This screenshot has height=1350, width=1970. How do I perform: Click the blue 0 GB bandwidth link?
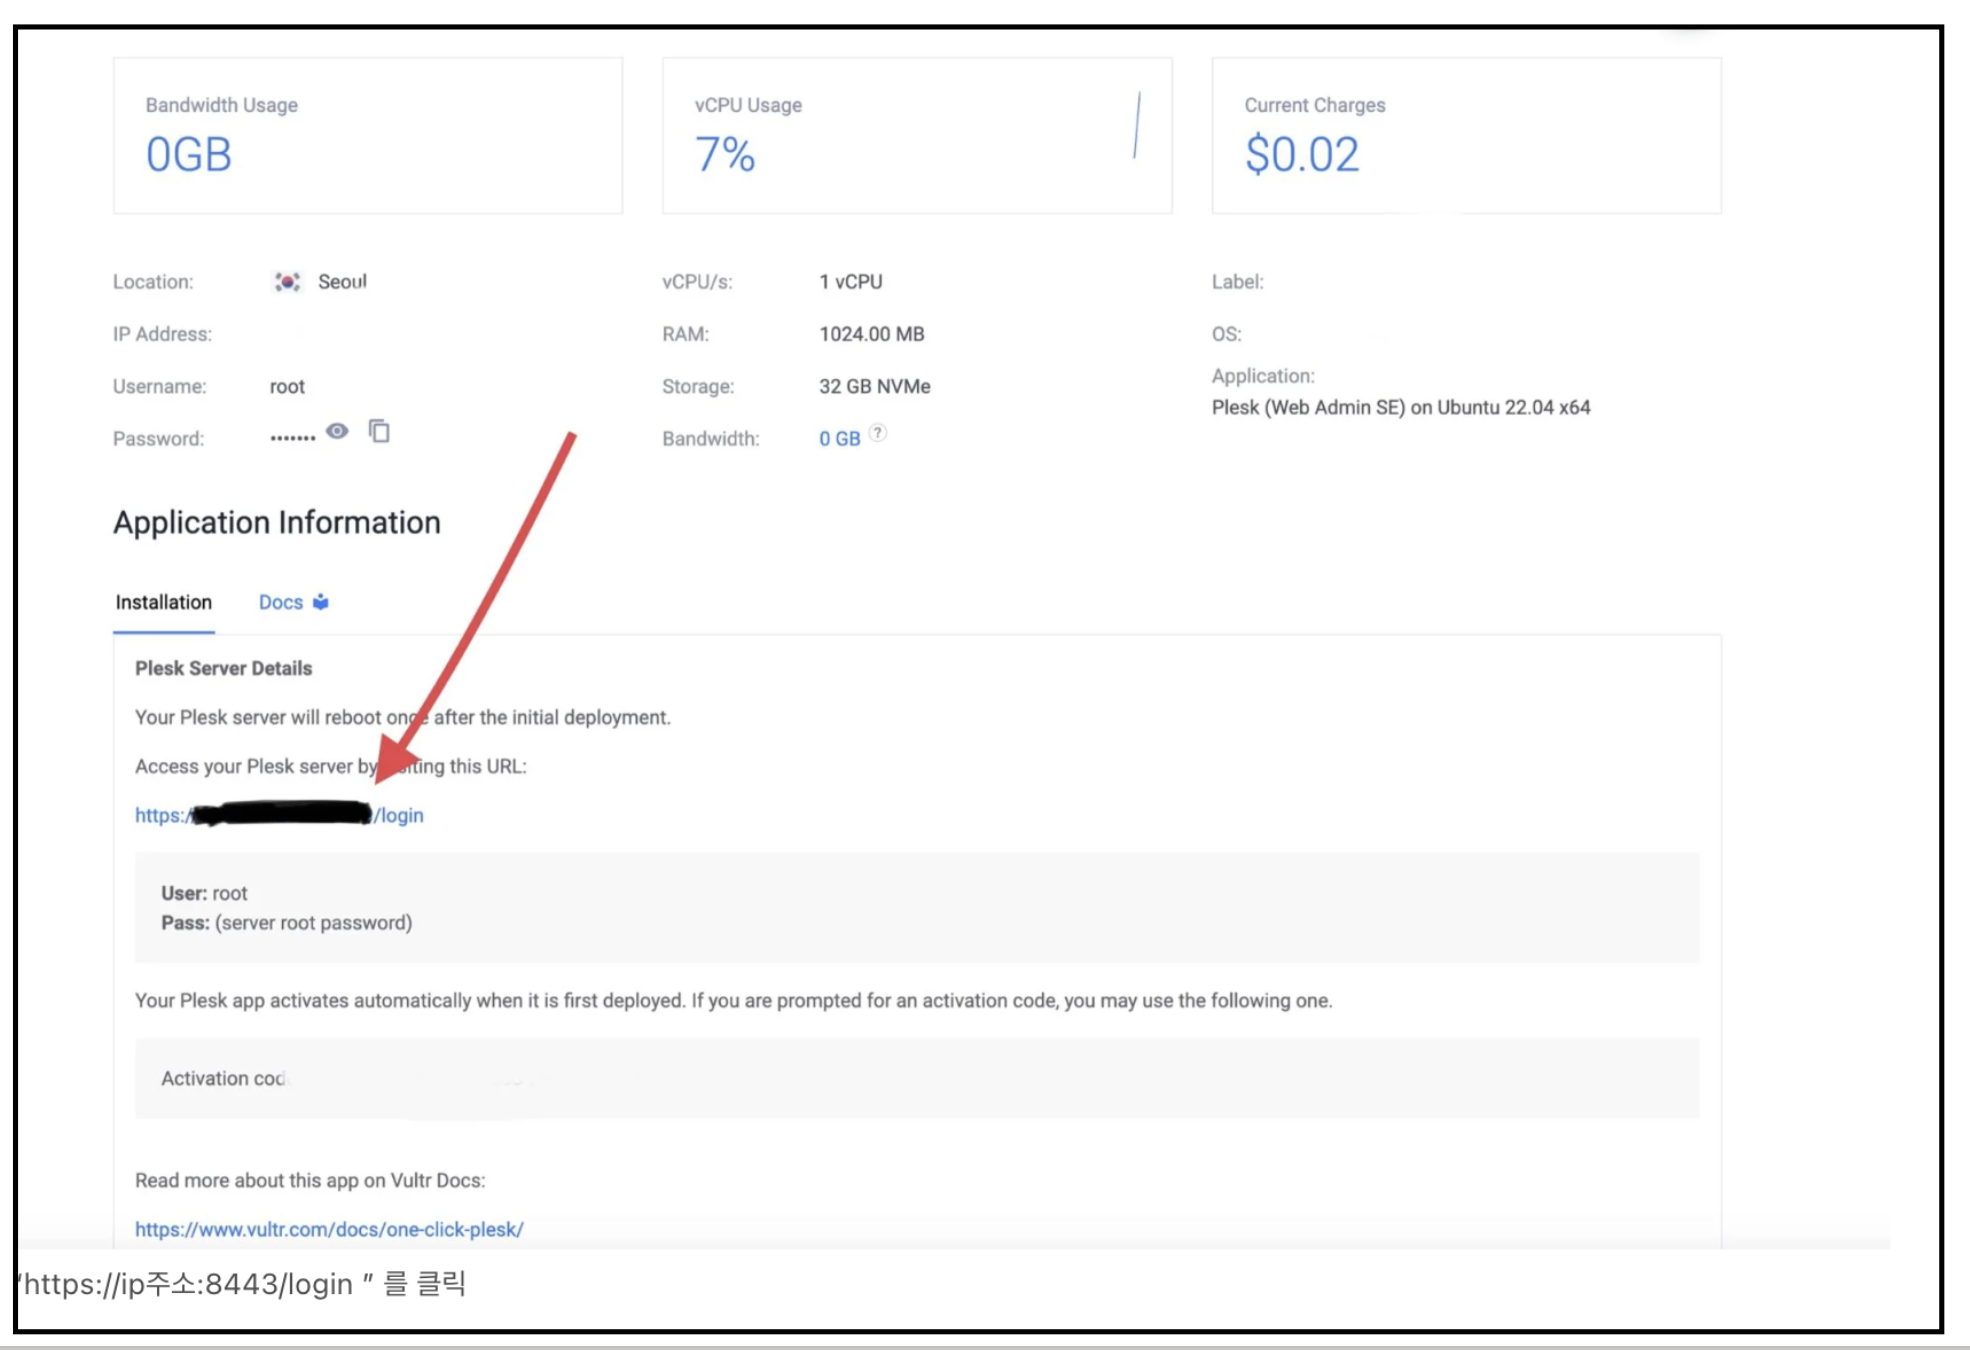(x=839, y=439)
